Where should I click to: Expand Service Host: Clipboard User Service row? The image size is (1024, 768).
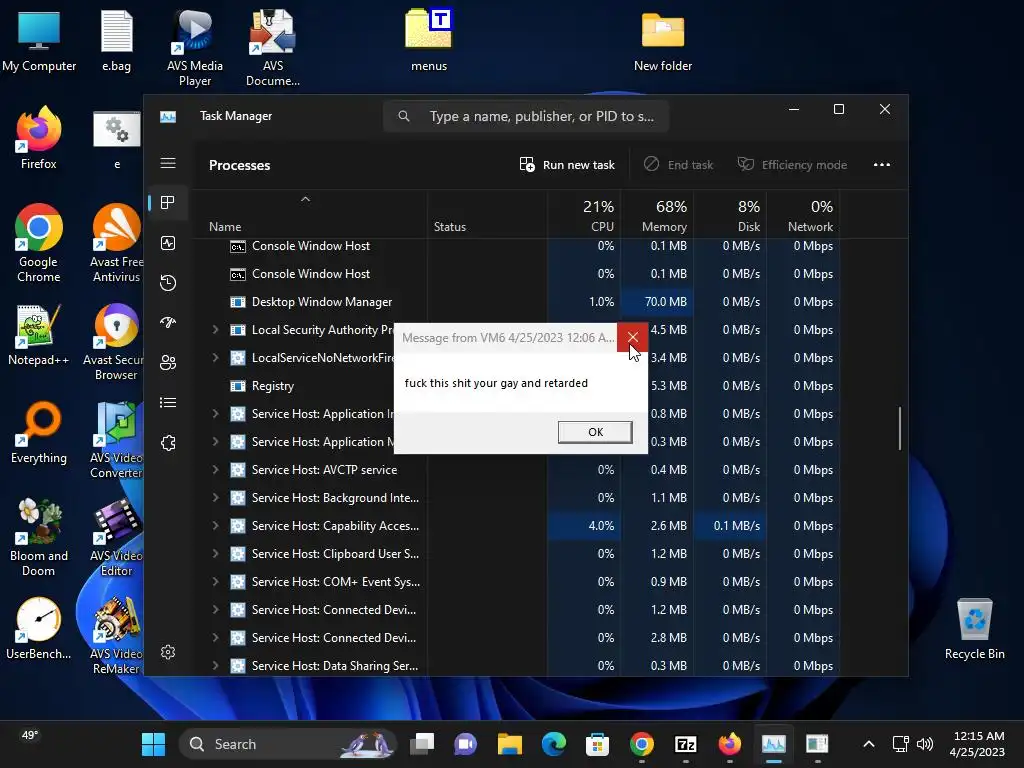215,554
